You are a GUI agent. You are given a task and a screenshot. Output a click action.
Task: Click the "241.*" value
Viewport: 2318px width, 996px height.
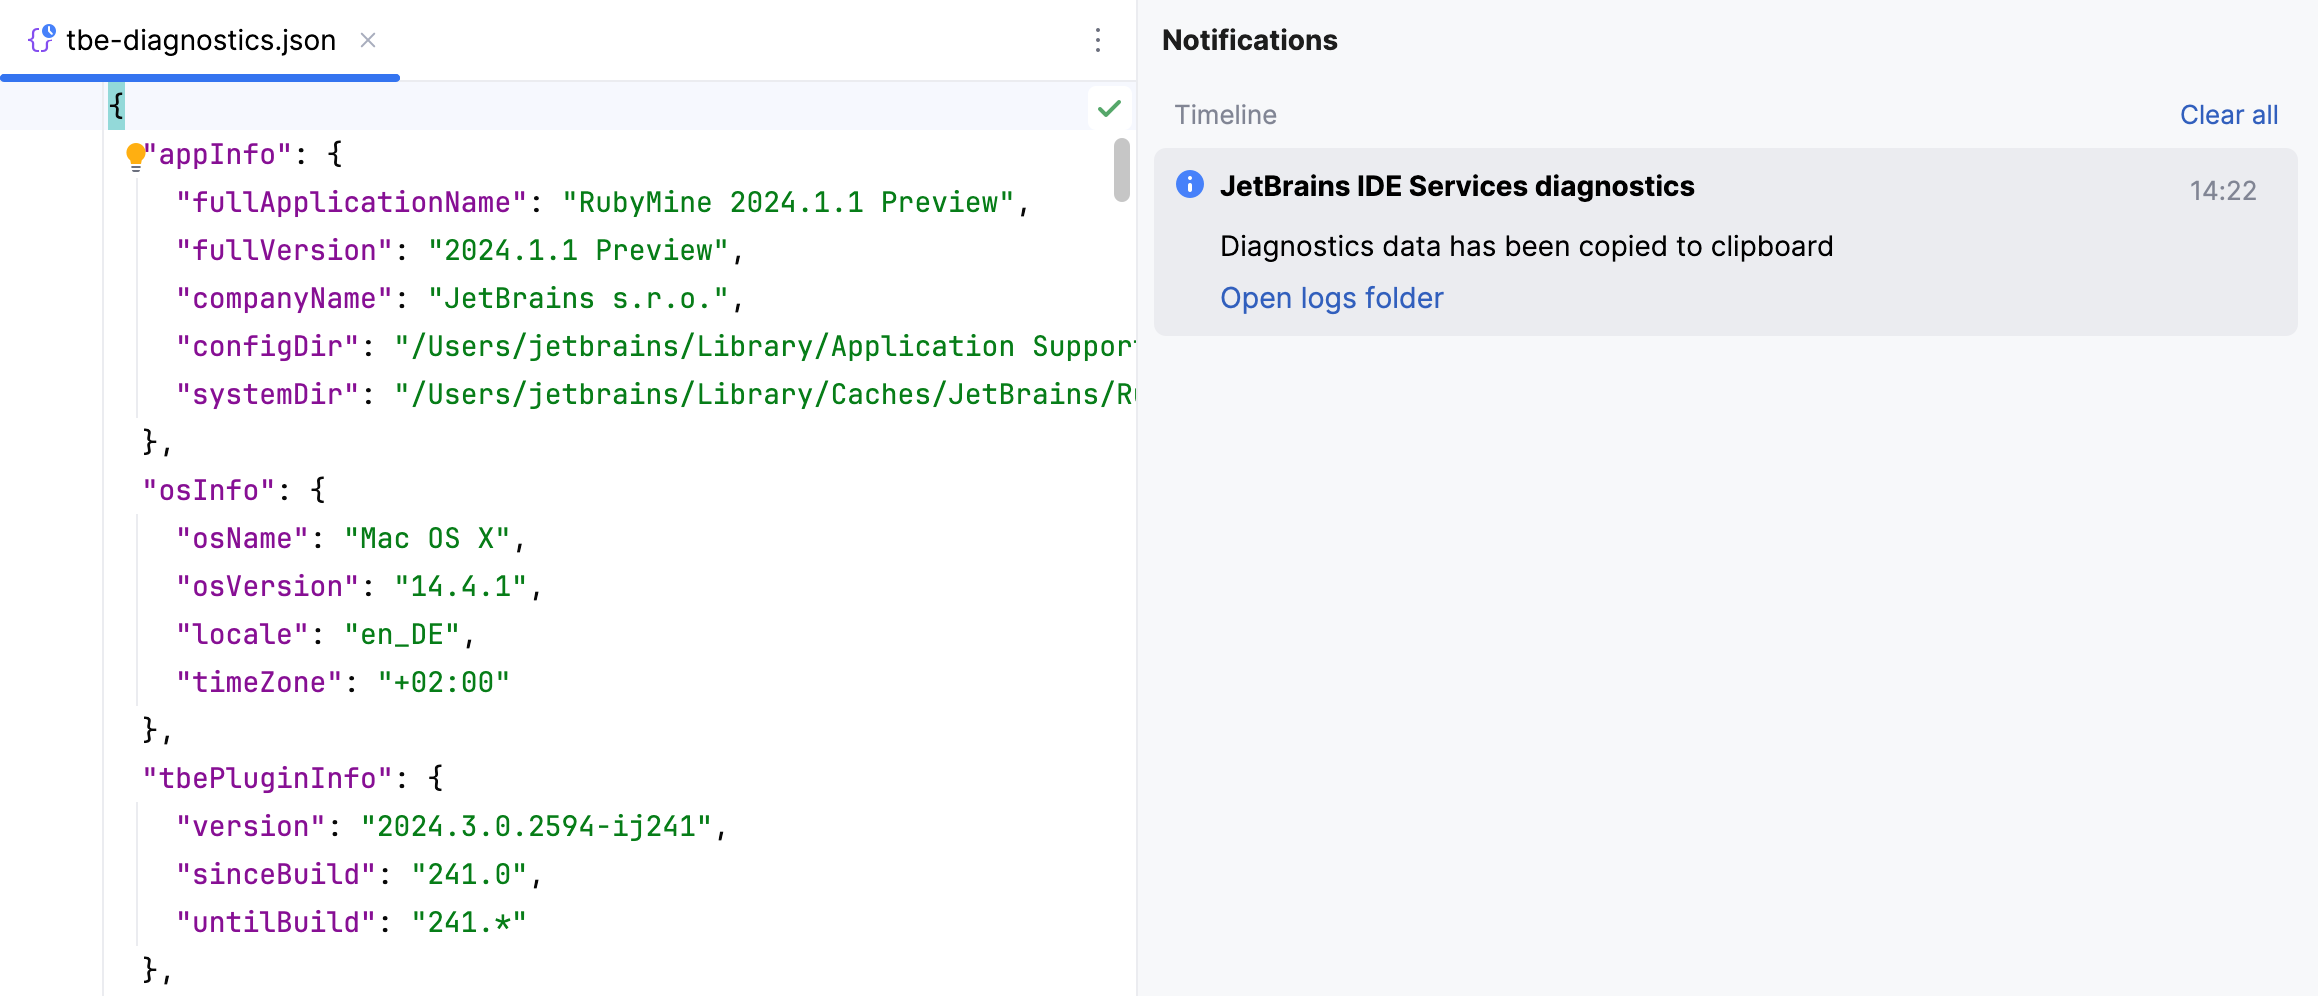tap(469, 922)
